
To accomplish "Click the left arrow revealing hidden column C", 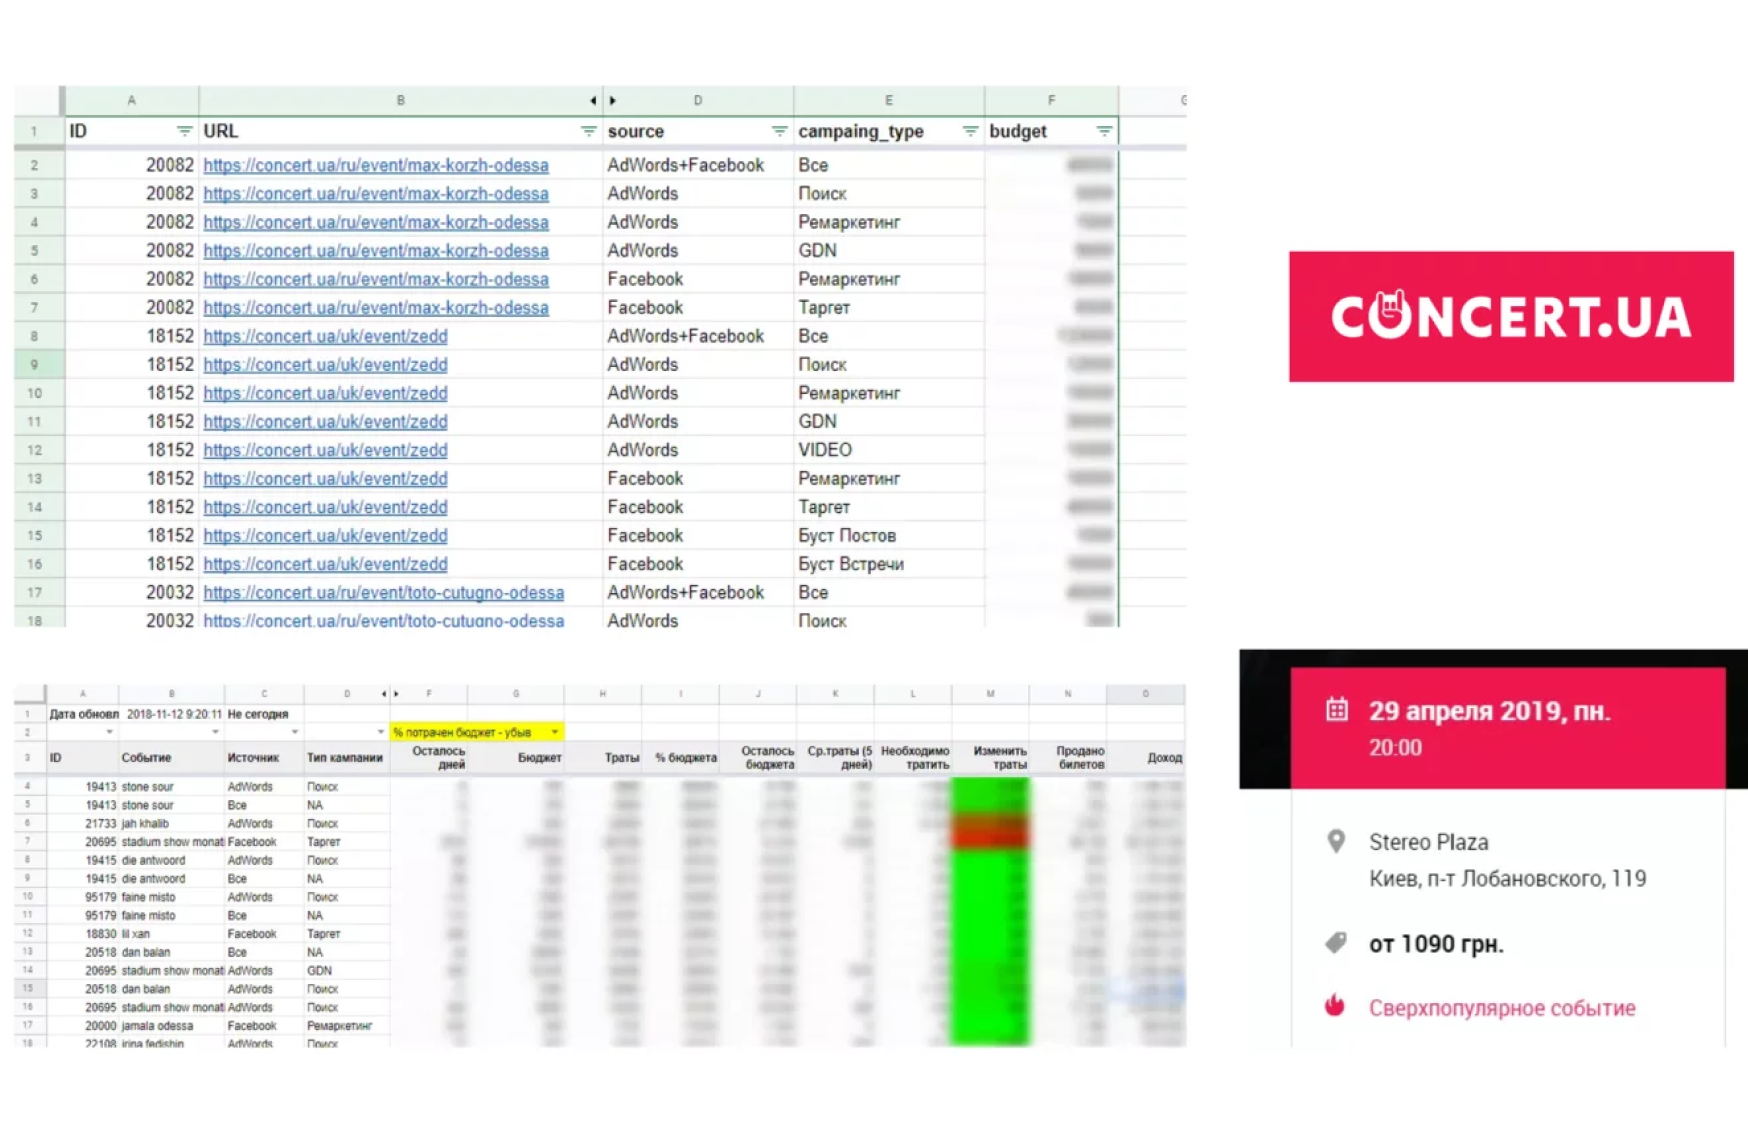I will [x=593, y=100].
